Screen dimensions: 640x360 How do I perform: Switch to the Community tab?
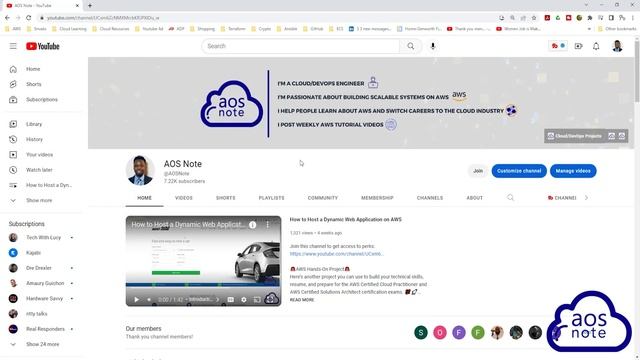(323, 198)
